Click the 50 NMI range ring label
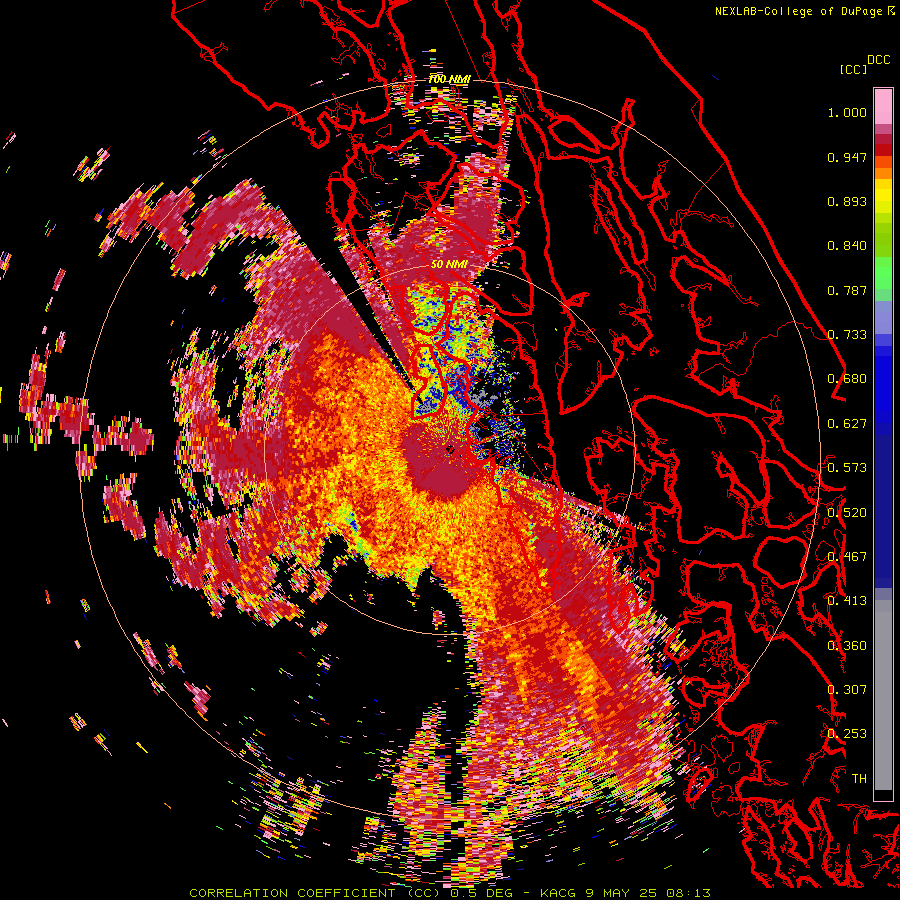The image size is (900, 900). pyautogui.click(x=449, y=264)
